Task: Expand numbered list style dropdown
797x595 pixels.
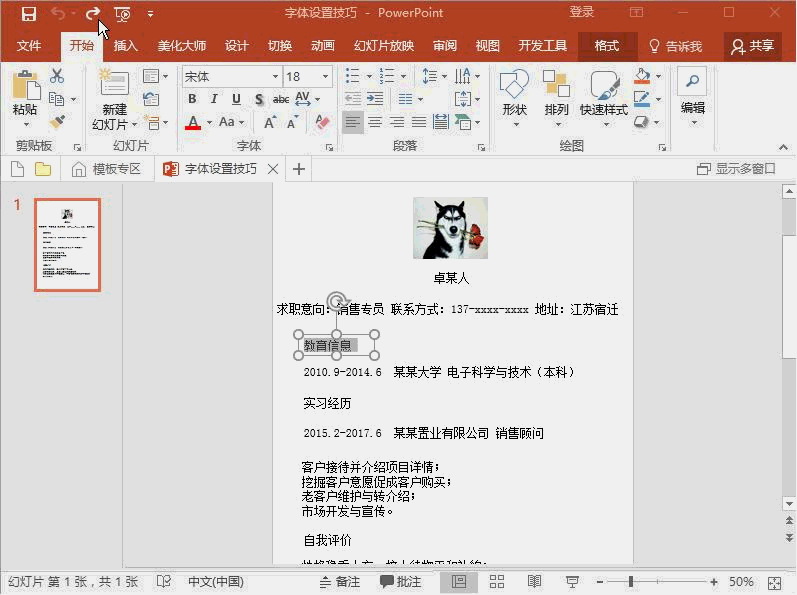Action: pos(403,77)
